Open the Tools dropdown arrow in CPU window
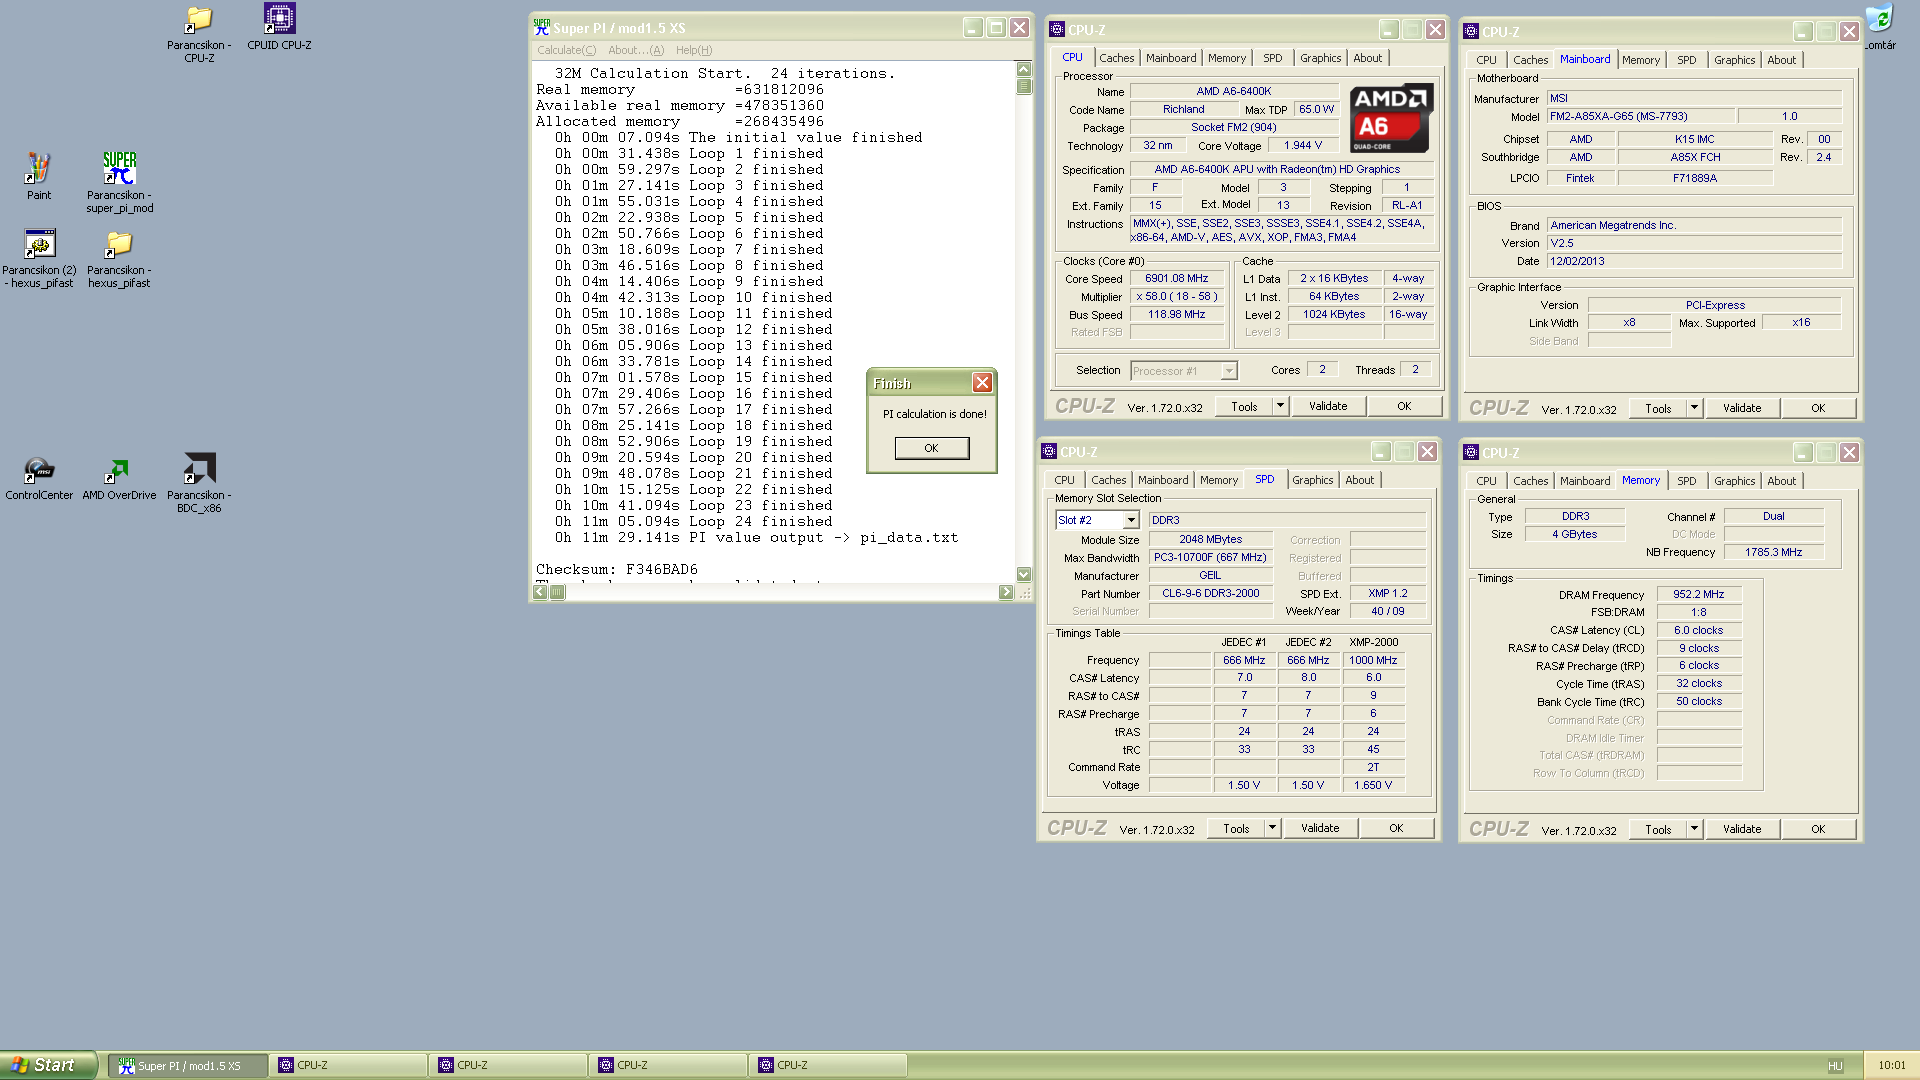Image resolution: width=1920 pixels, height=1080 pixels. click(1280, 406)
